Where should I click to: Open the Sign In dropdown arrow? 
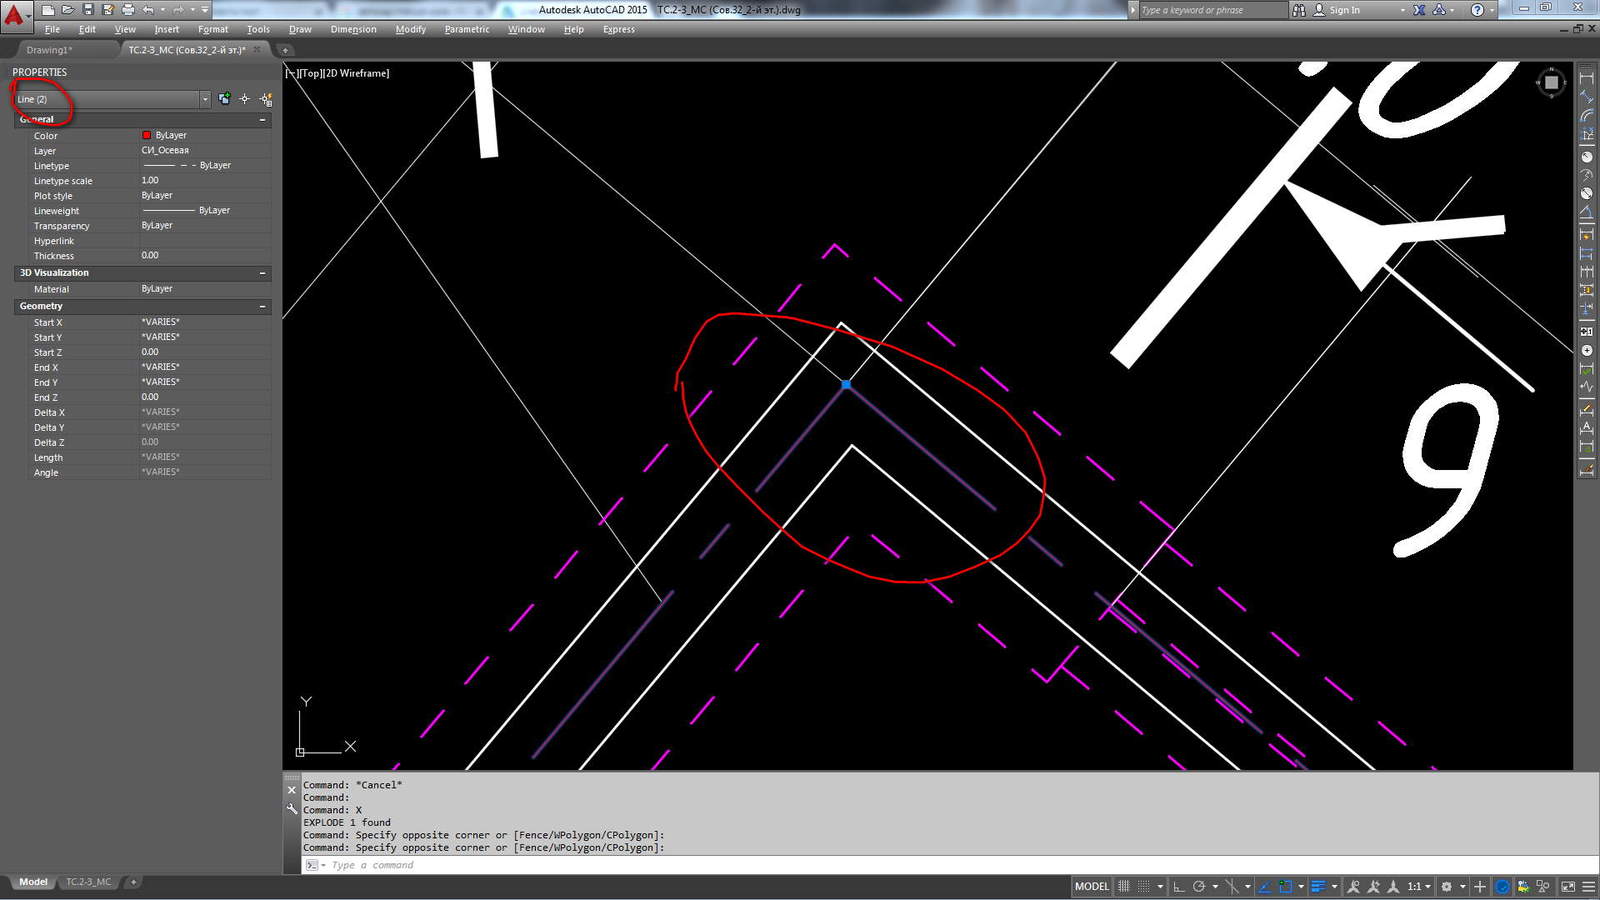pos(1402,10)
